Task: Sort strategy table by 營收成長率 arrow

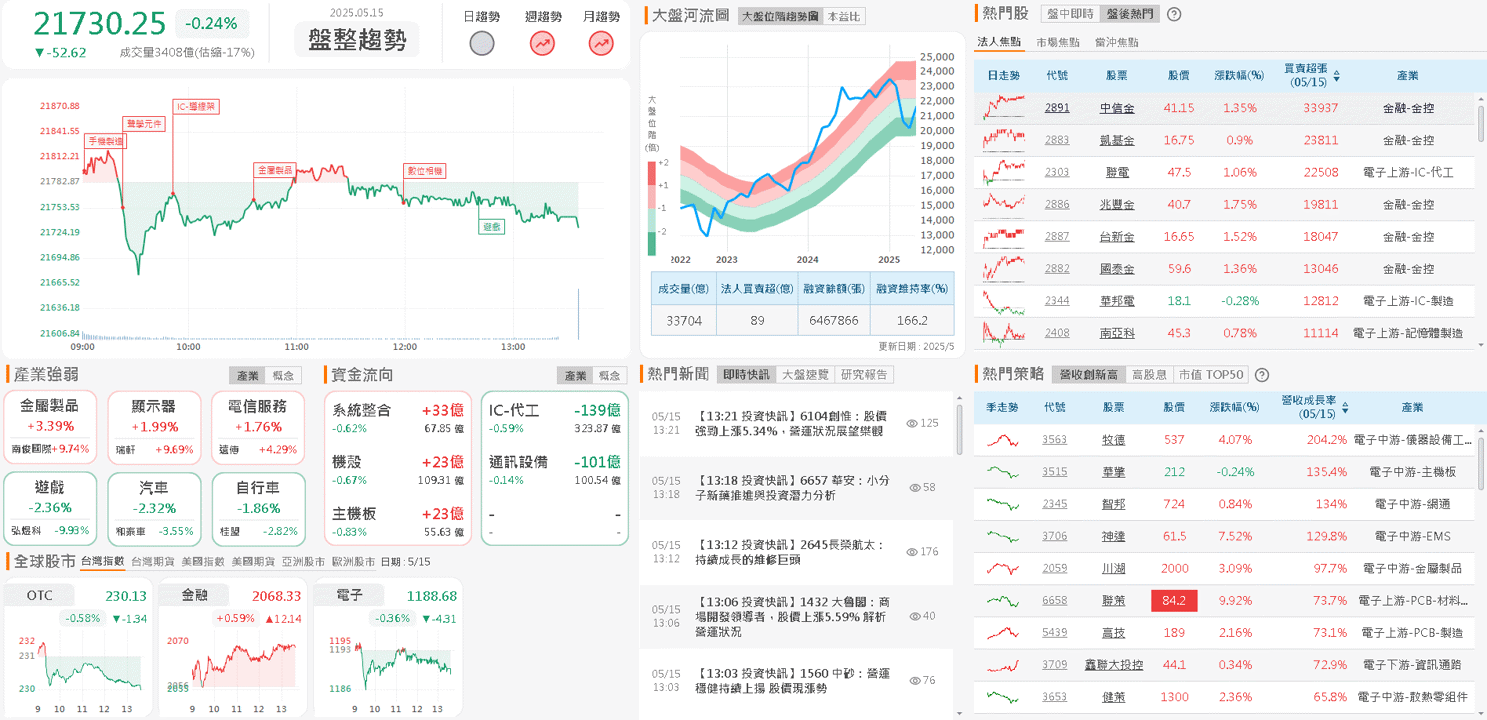Action: [1345, 408]
